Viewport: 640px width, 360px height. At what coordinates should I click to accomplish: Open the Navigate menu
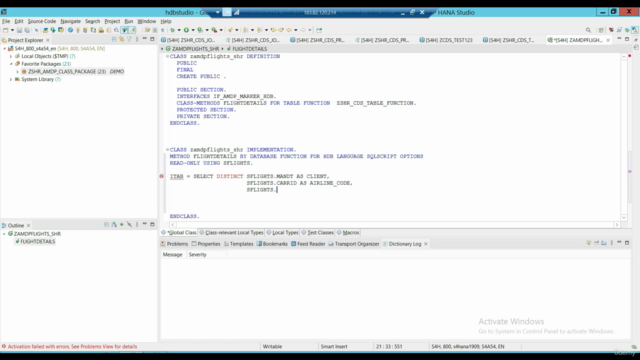coord(71,21)
